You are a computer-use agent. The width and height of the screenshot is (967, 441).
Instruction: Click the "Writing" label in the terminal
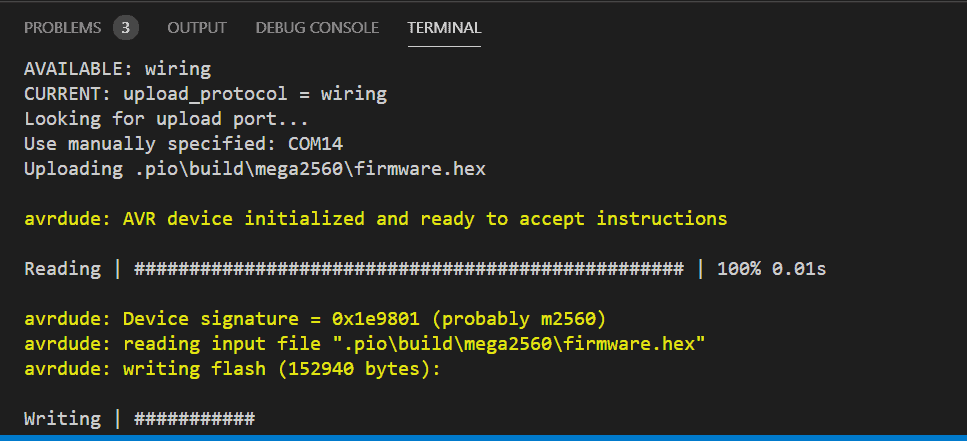pyautogui.click(x=62, y=419)
